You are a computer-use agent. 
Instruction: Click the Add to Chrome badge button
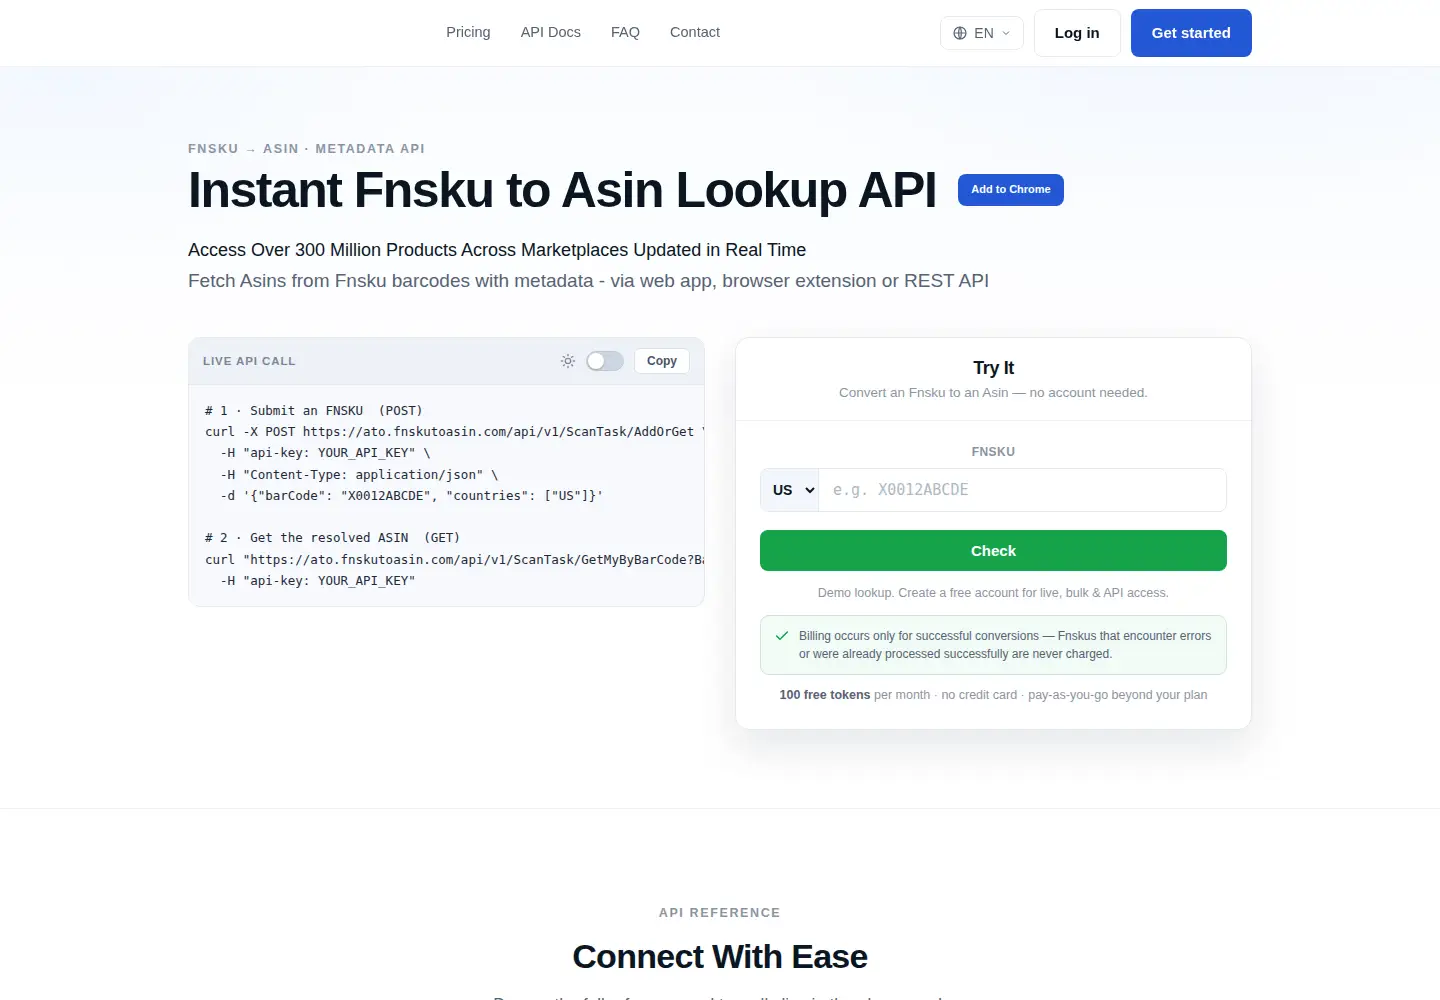(1011, 190)
